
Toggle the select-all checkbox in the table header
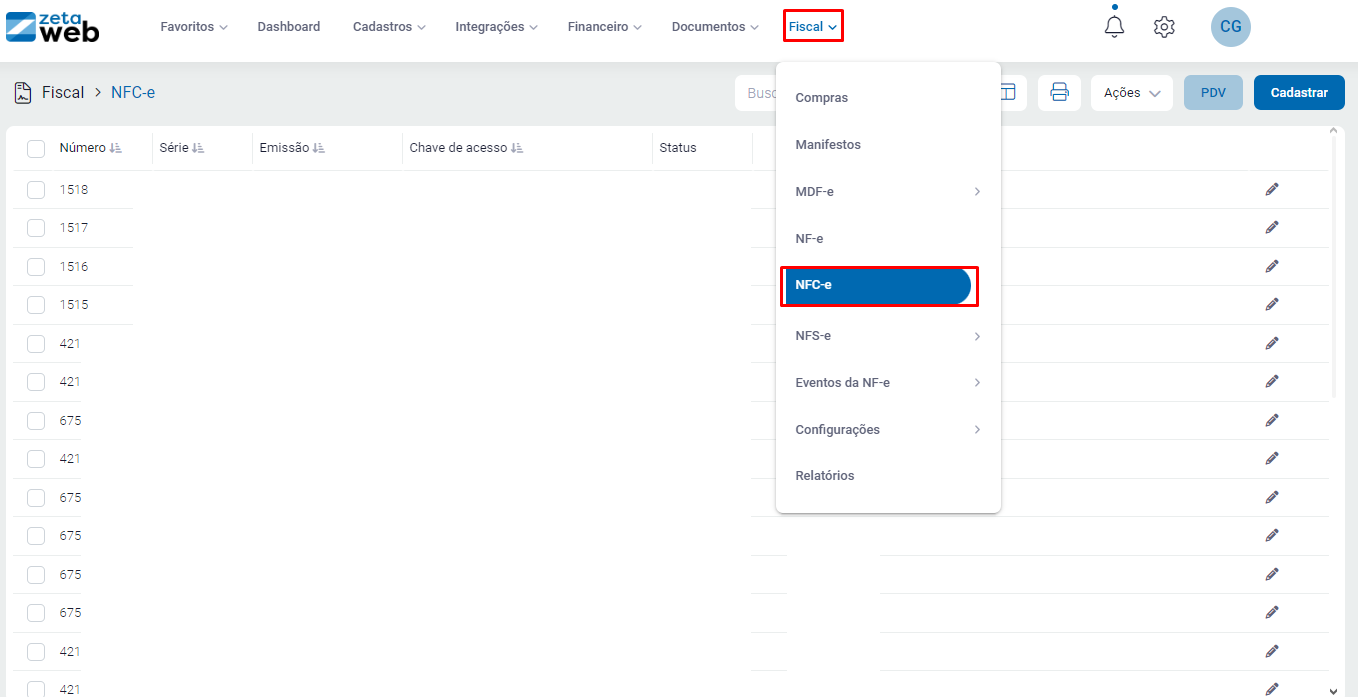pos(36,149)
